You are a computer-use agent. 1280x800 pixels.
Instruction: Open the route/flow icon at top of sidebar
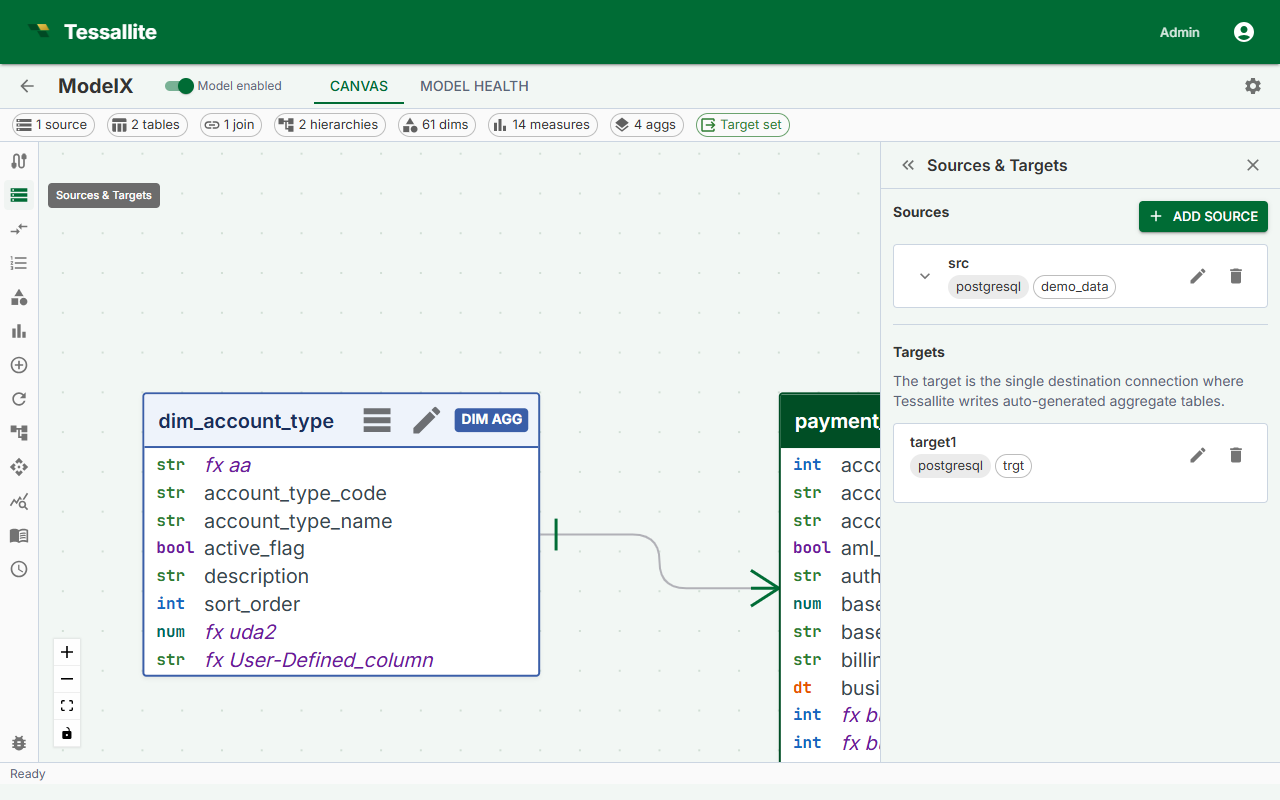point(18,161)
